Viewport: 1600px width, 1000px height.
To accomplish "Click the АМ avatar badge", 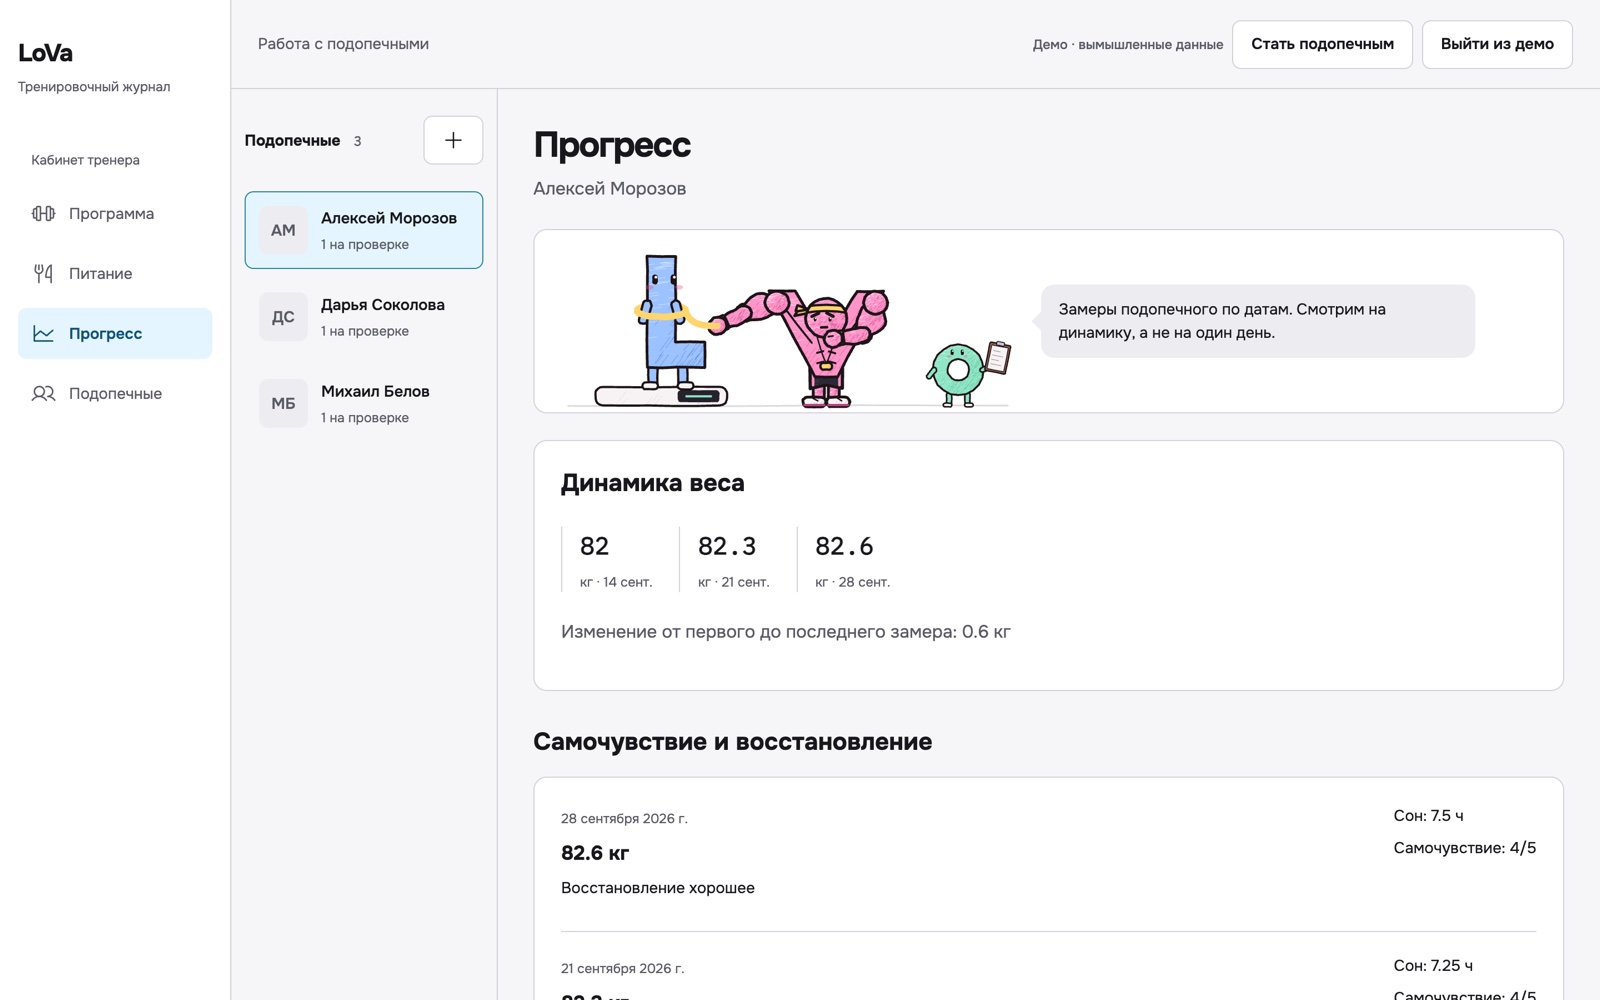I will coord(283,230).
